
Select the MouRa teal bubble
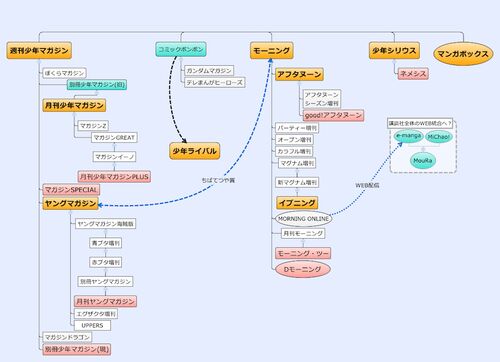[423, 161]
